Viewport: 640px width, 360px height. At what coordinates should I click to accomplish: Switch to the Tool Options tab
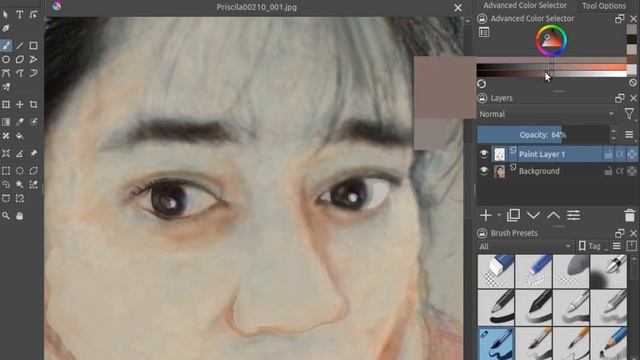tap(604, 6)
